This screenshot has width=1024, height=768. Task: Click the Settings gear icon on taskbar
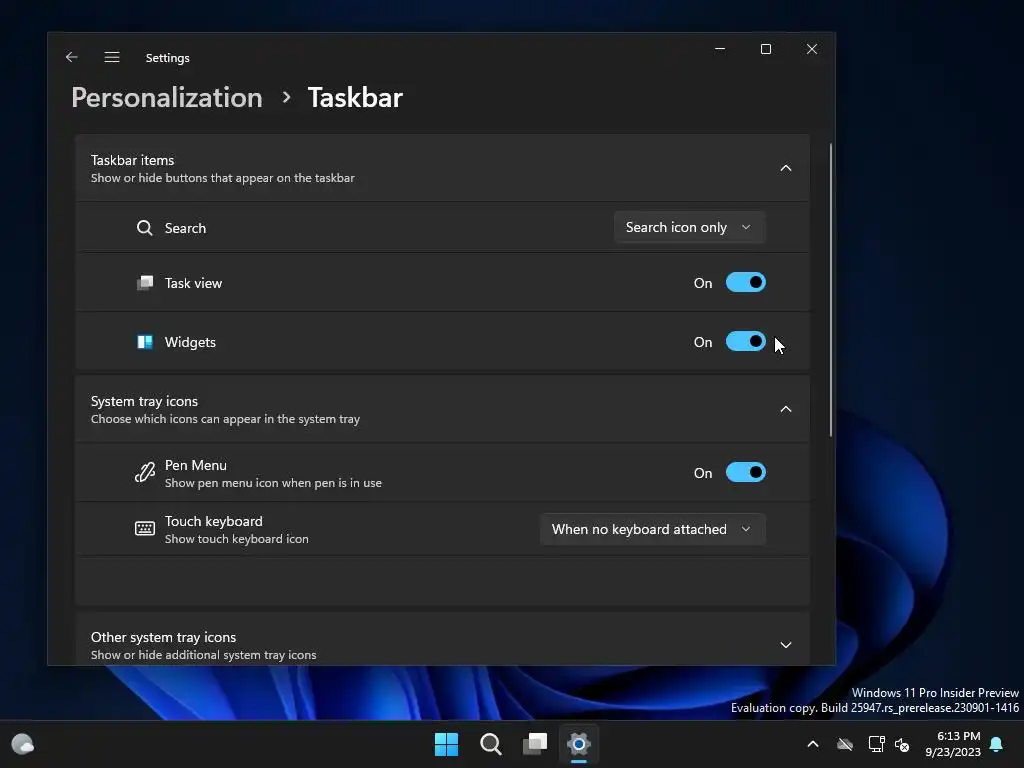[579, 744]
